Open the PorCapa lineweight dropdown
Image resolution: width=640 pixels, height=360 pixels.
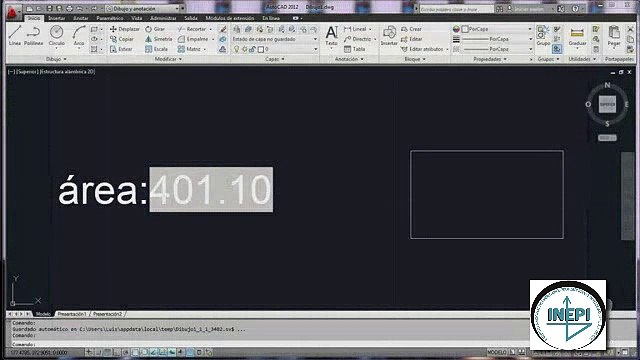click(x=497, y=39)
